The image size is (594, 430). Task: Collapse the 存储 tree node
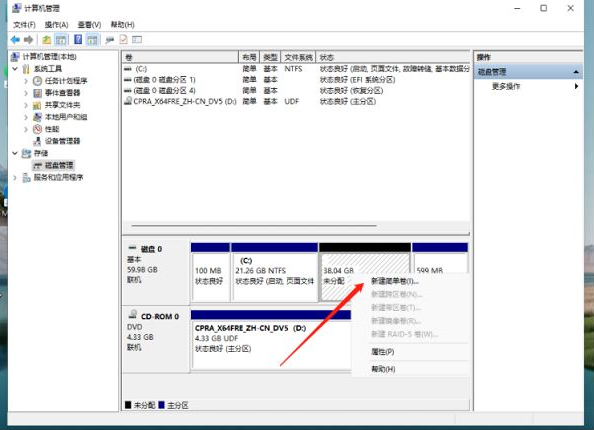tap(15, 153)
